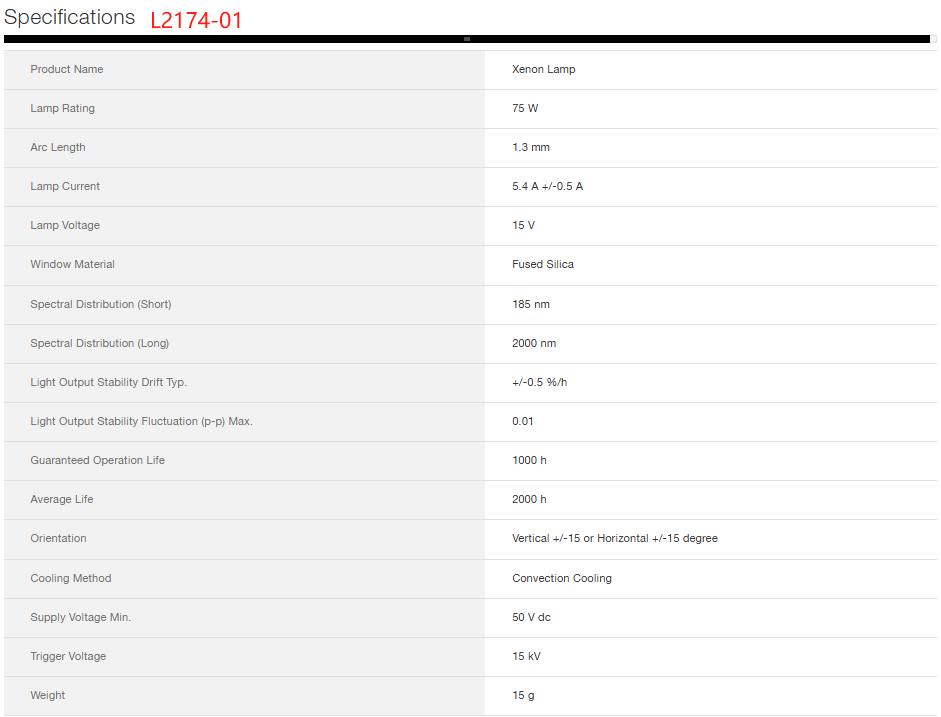This screenshot has height=717, width=941.
Task: Select the Light Output Stability Drift Typ. label
Action: click(108, 382)
